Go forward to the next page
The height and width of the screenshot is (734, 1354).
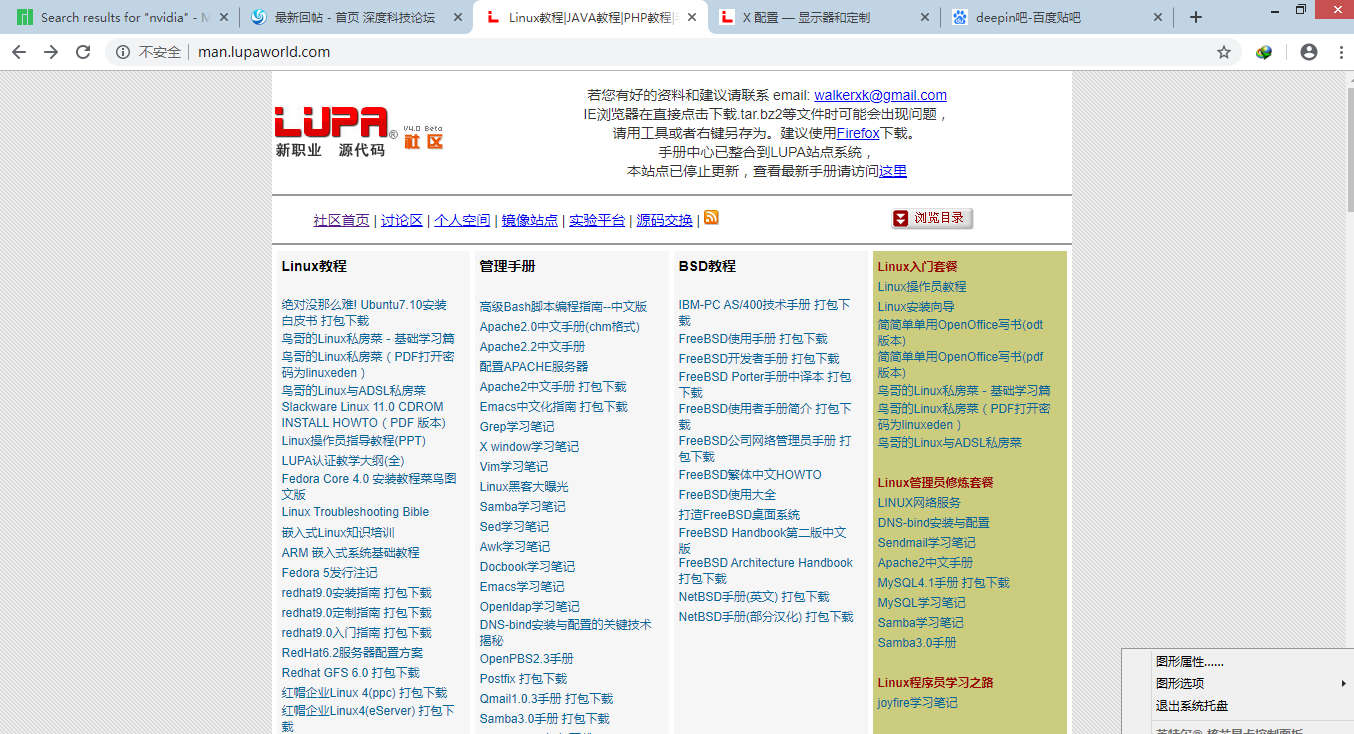tap(51, 52)
